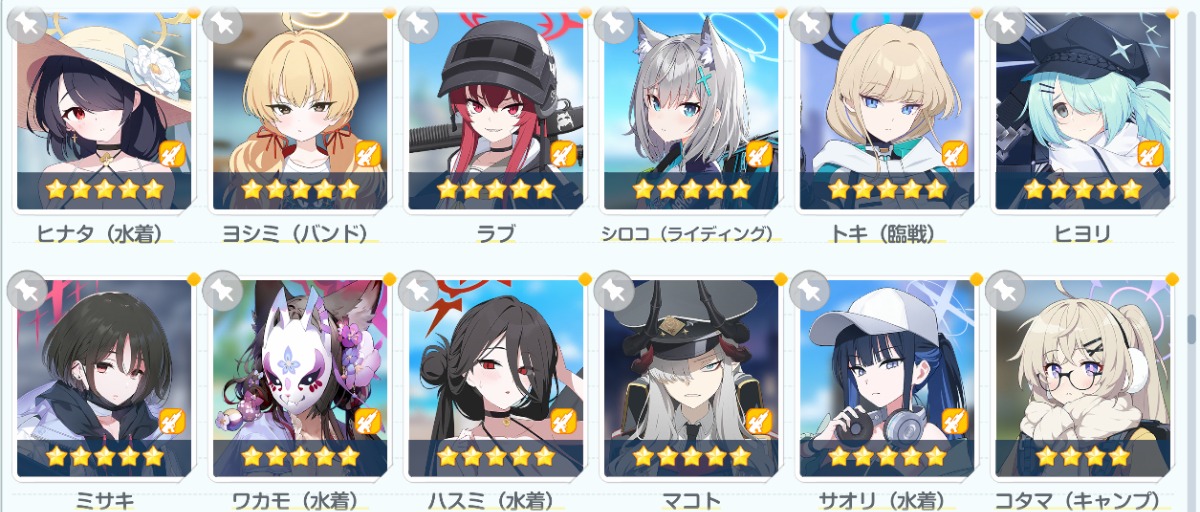This screenshot has width=1200, height=512.
Task: Click the five-star rating on ミサキ card
Action: (104, 457)
